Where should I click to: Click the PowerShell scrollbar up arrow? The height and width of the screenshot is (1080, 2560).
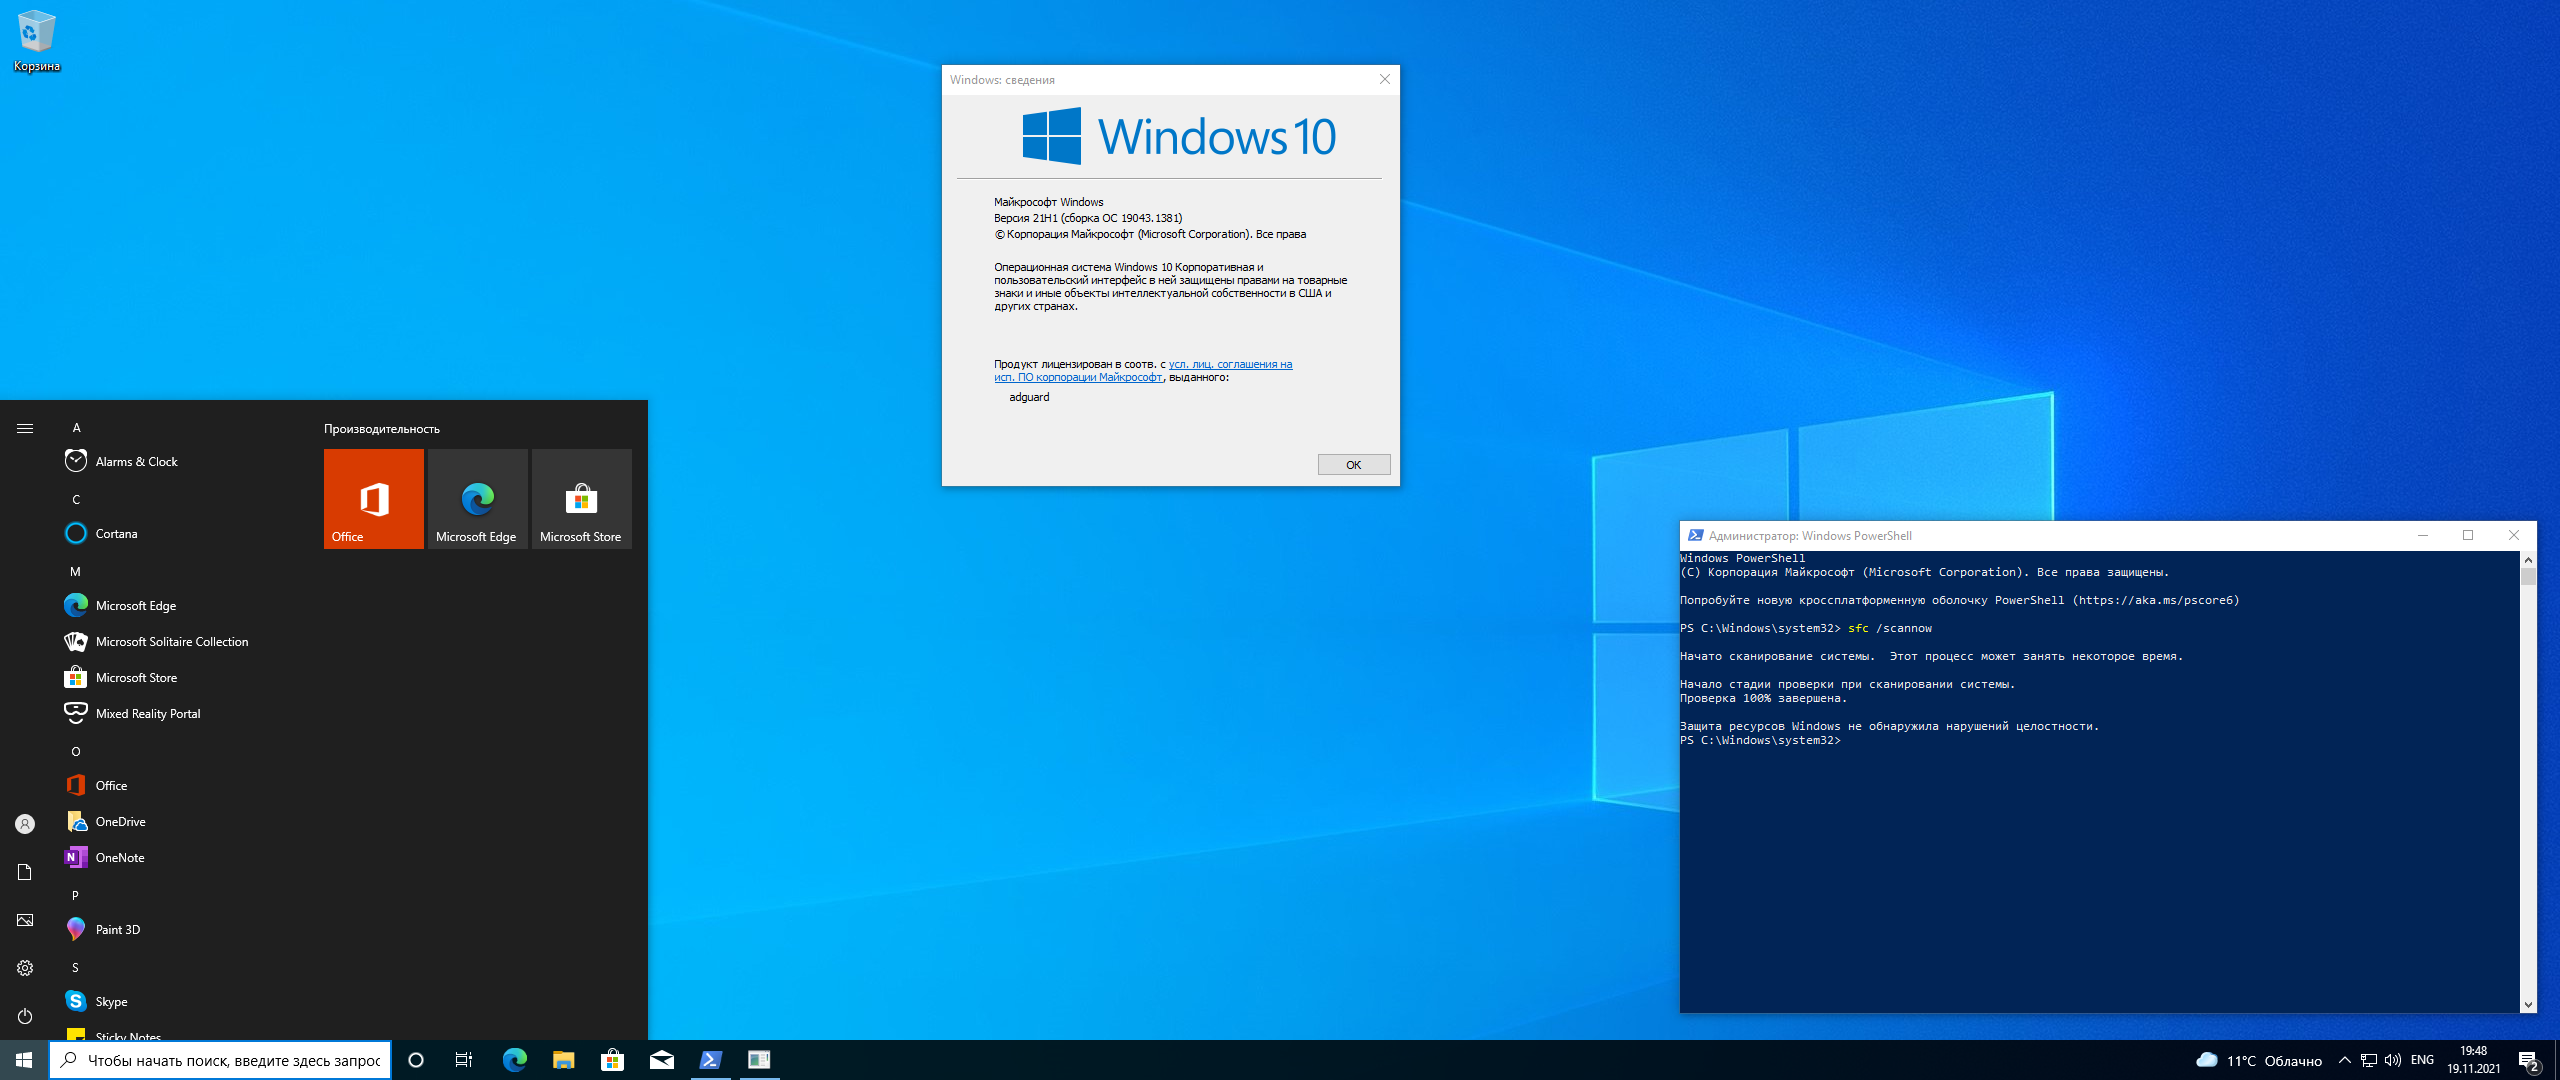click(x=2528, y=560)
